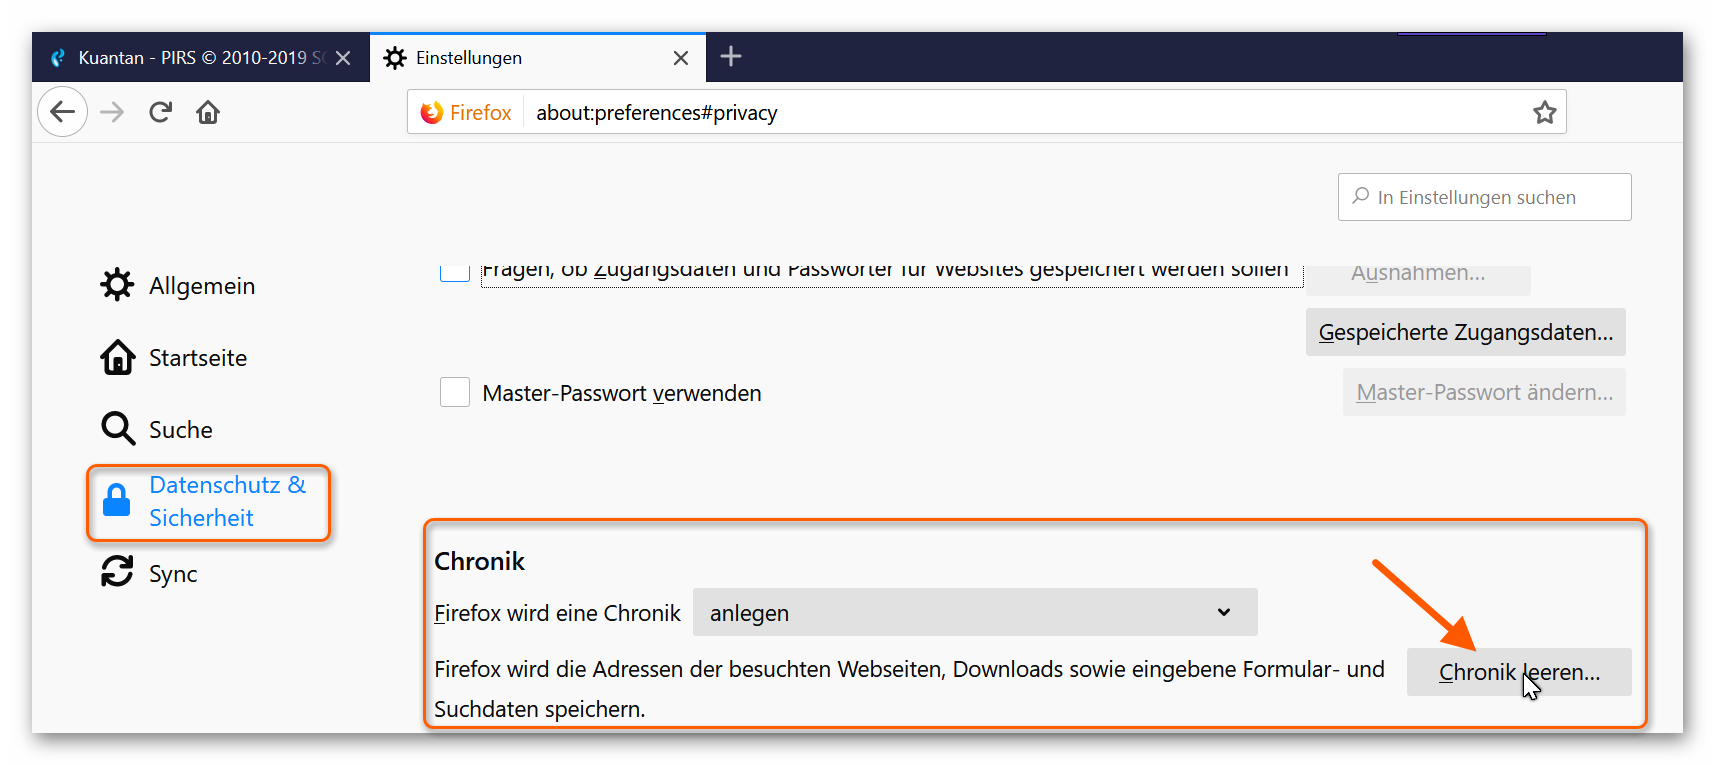This screenshot has height=765, width=1715.
Task: Go to the Firefox home page
Action: [208, 112]
